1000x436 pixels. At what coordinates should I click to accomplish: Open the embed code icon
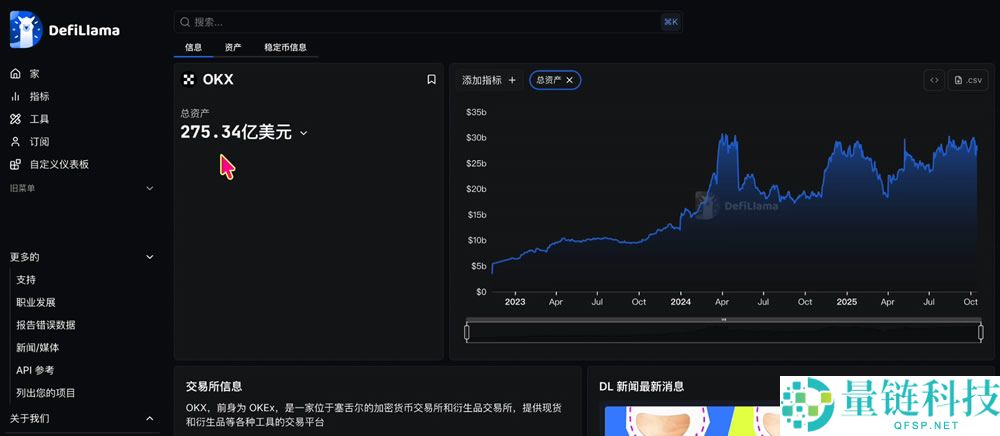(934, 80)
